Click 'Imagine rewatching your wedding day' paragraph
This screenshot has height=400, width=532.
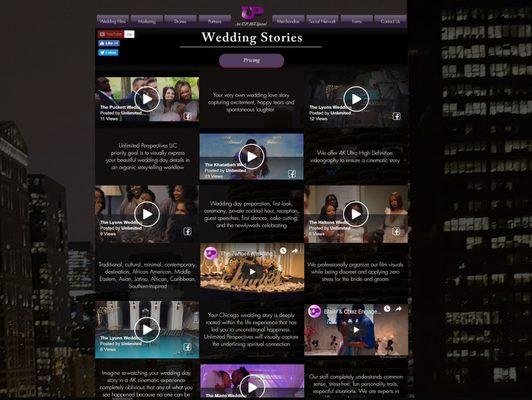click(x=147, y=384)
